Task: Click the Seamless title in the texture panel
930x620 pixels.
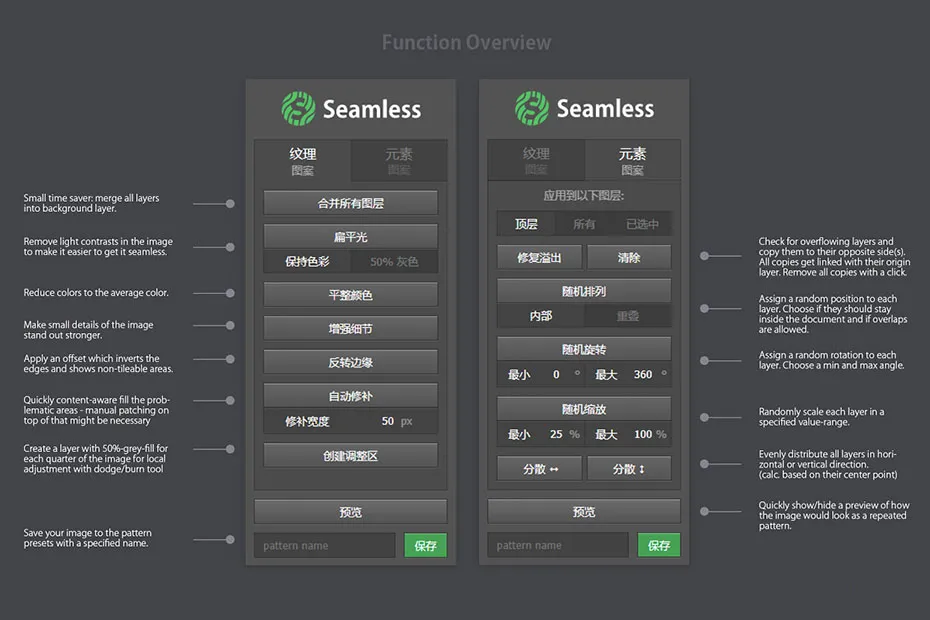Action: tap(372, 109)
